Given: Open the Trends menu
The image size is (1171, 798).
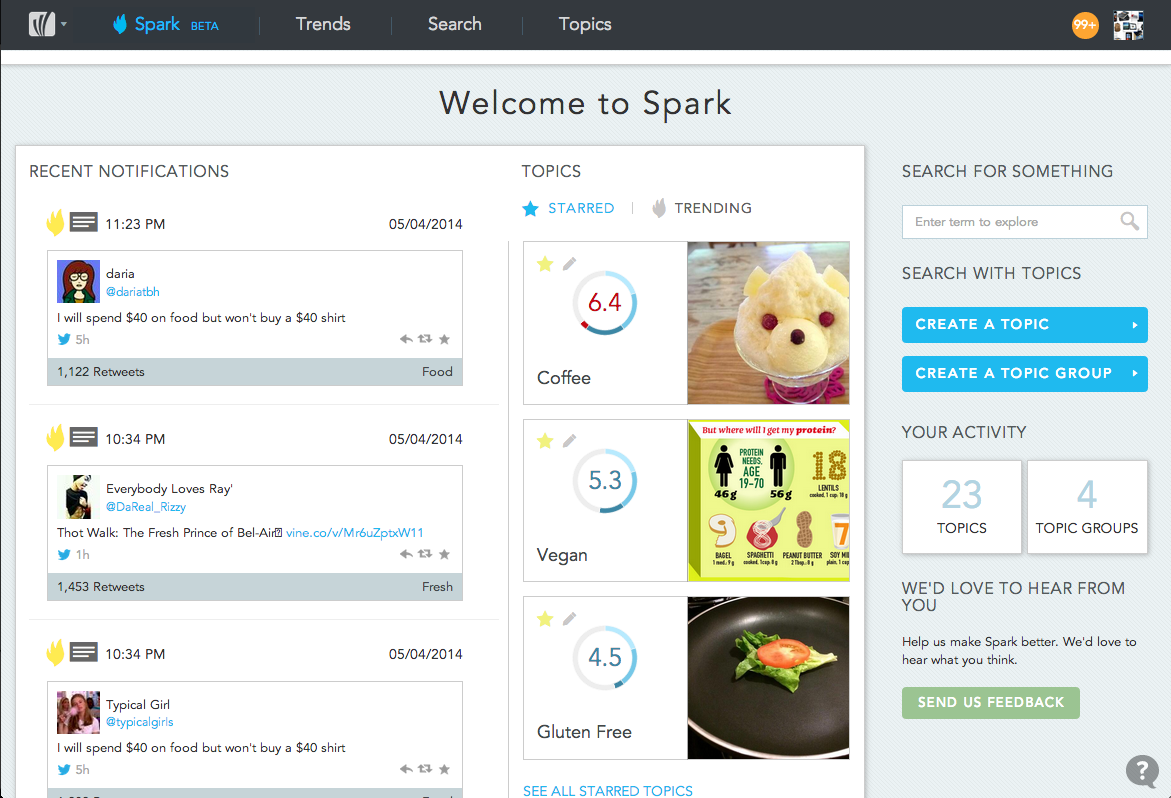Looking at the screenshot, I should [323, 24].
